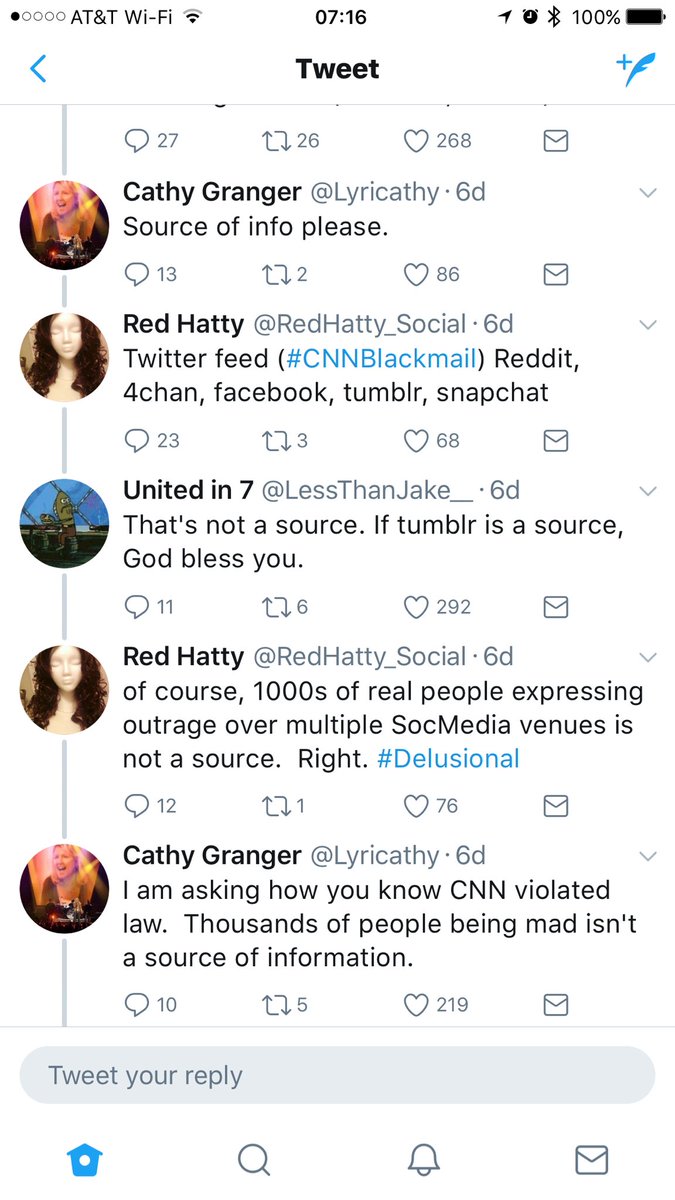Expand the chevron on Red Hatty's #Delusional tweet
Viewport: 675px width, 1200px height.
point(647,657)
